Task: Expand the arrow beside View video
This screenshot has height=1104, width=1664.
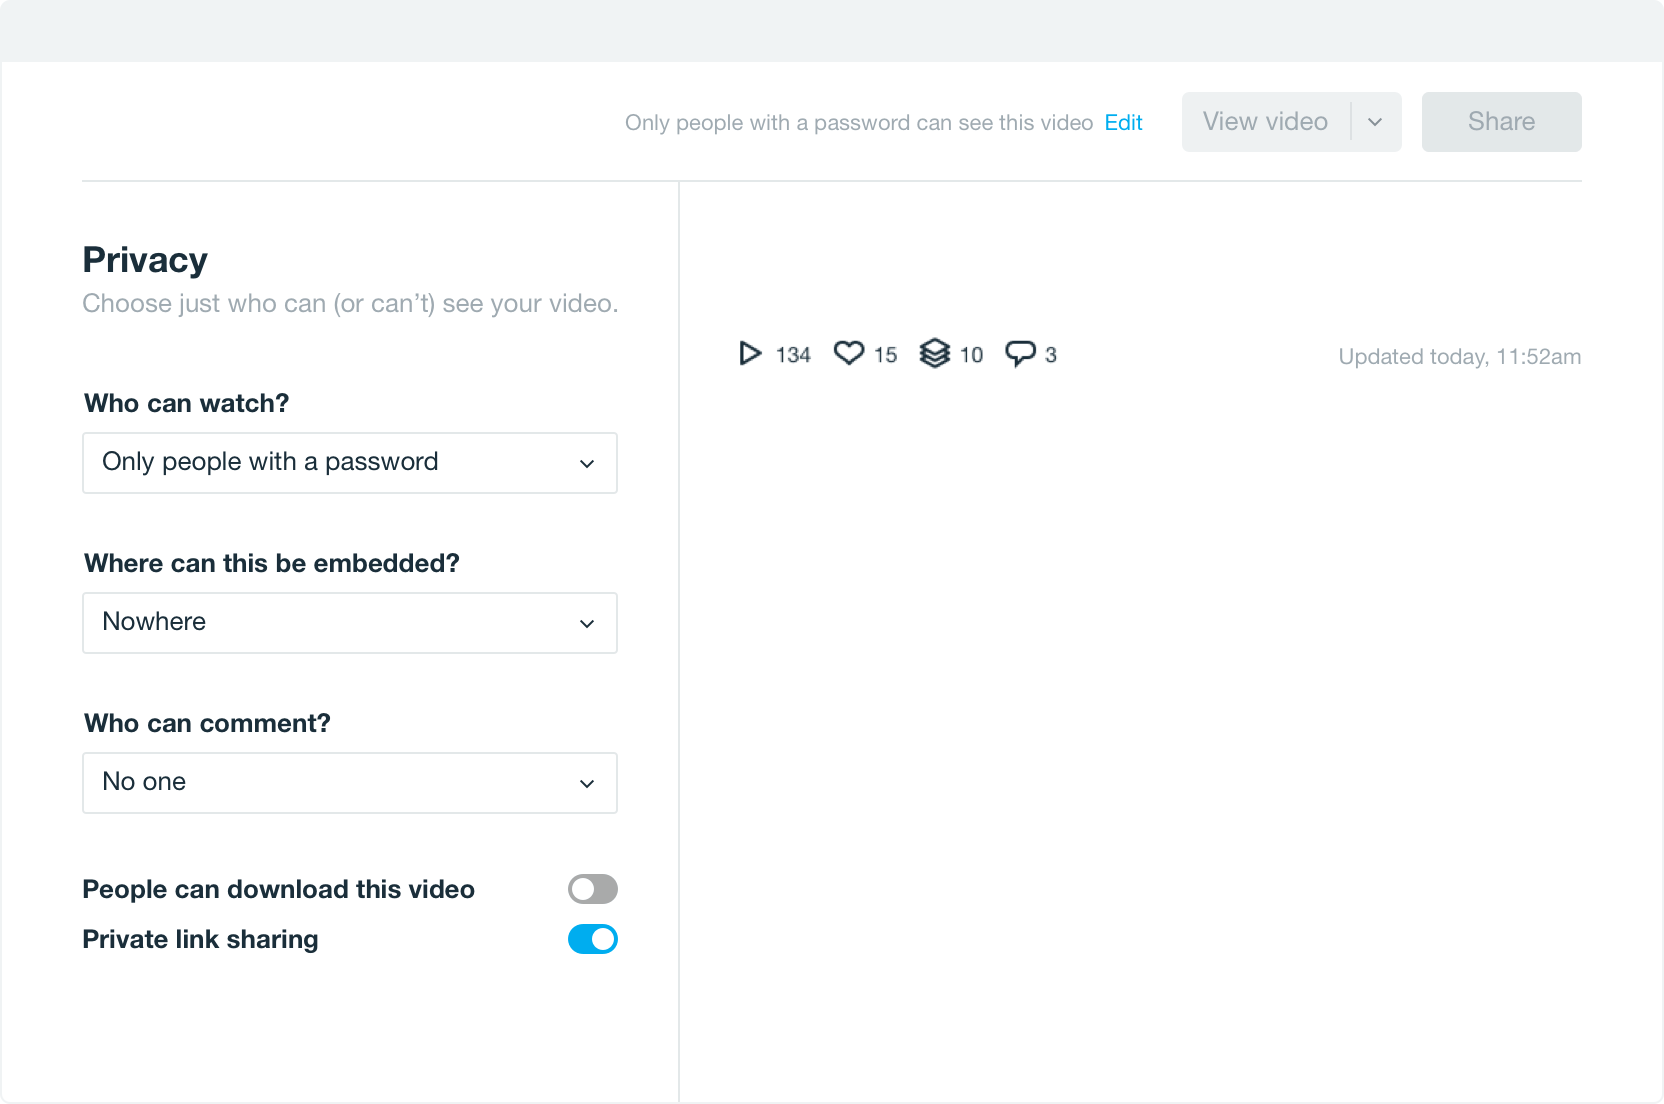Action: pos(1376,122)
